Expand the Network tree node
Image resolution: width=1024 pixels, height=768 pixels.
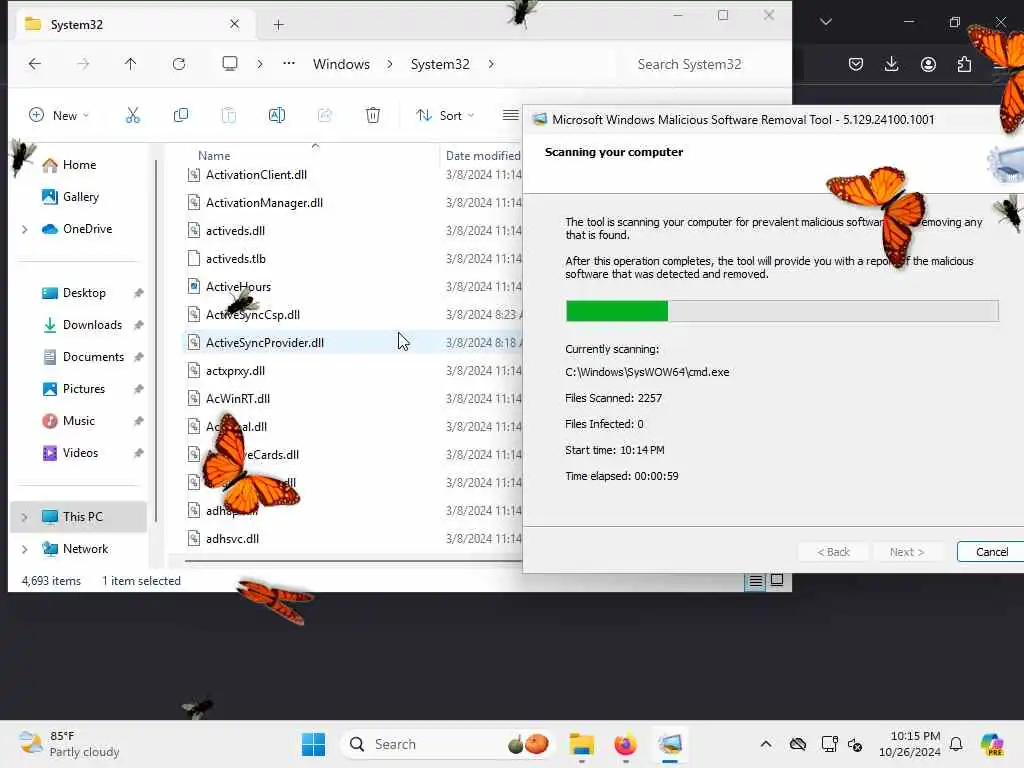(25, 549)
